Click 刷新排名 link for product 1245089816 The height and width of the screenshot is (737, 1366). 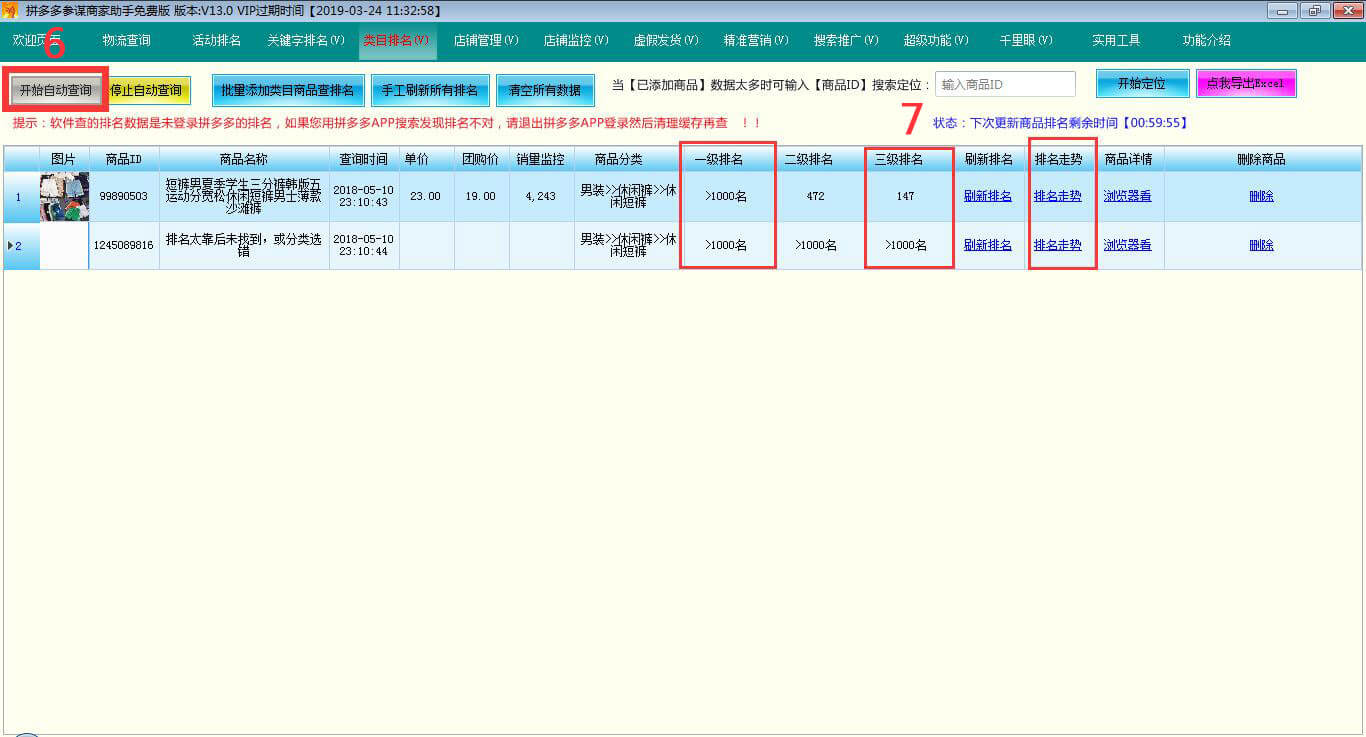click(988, 245)
